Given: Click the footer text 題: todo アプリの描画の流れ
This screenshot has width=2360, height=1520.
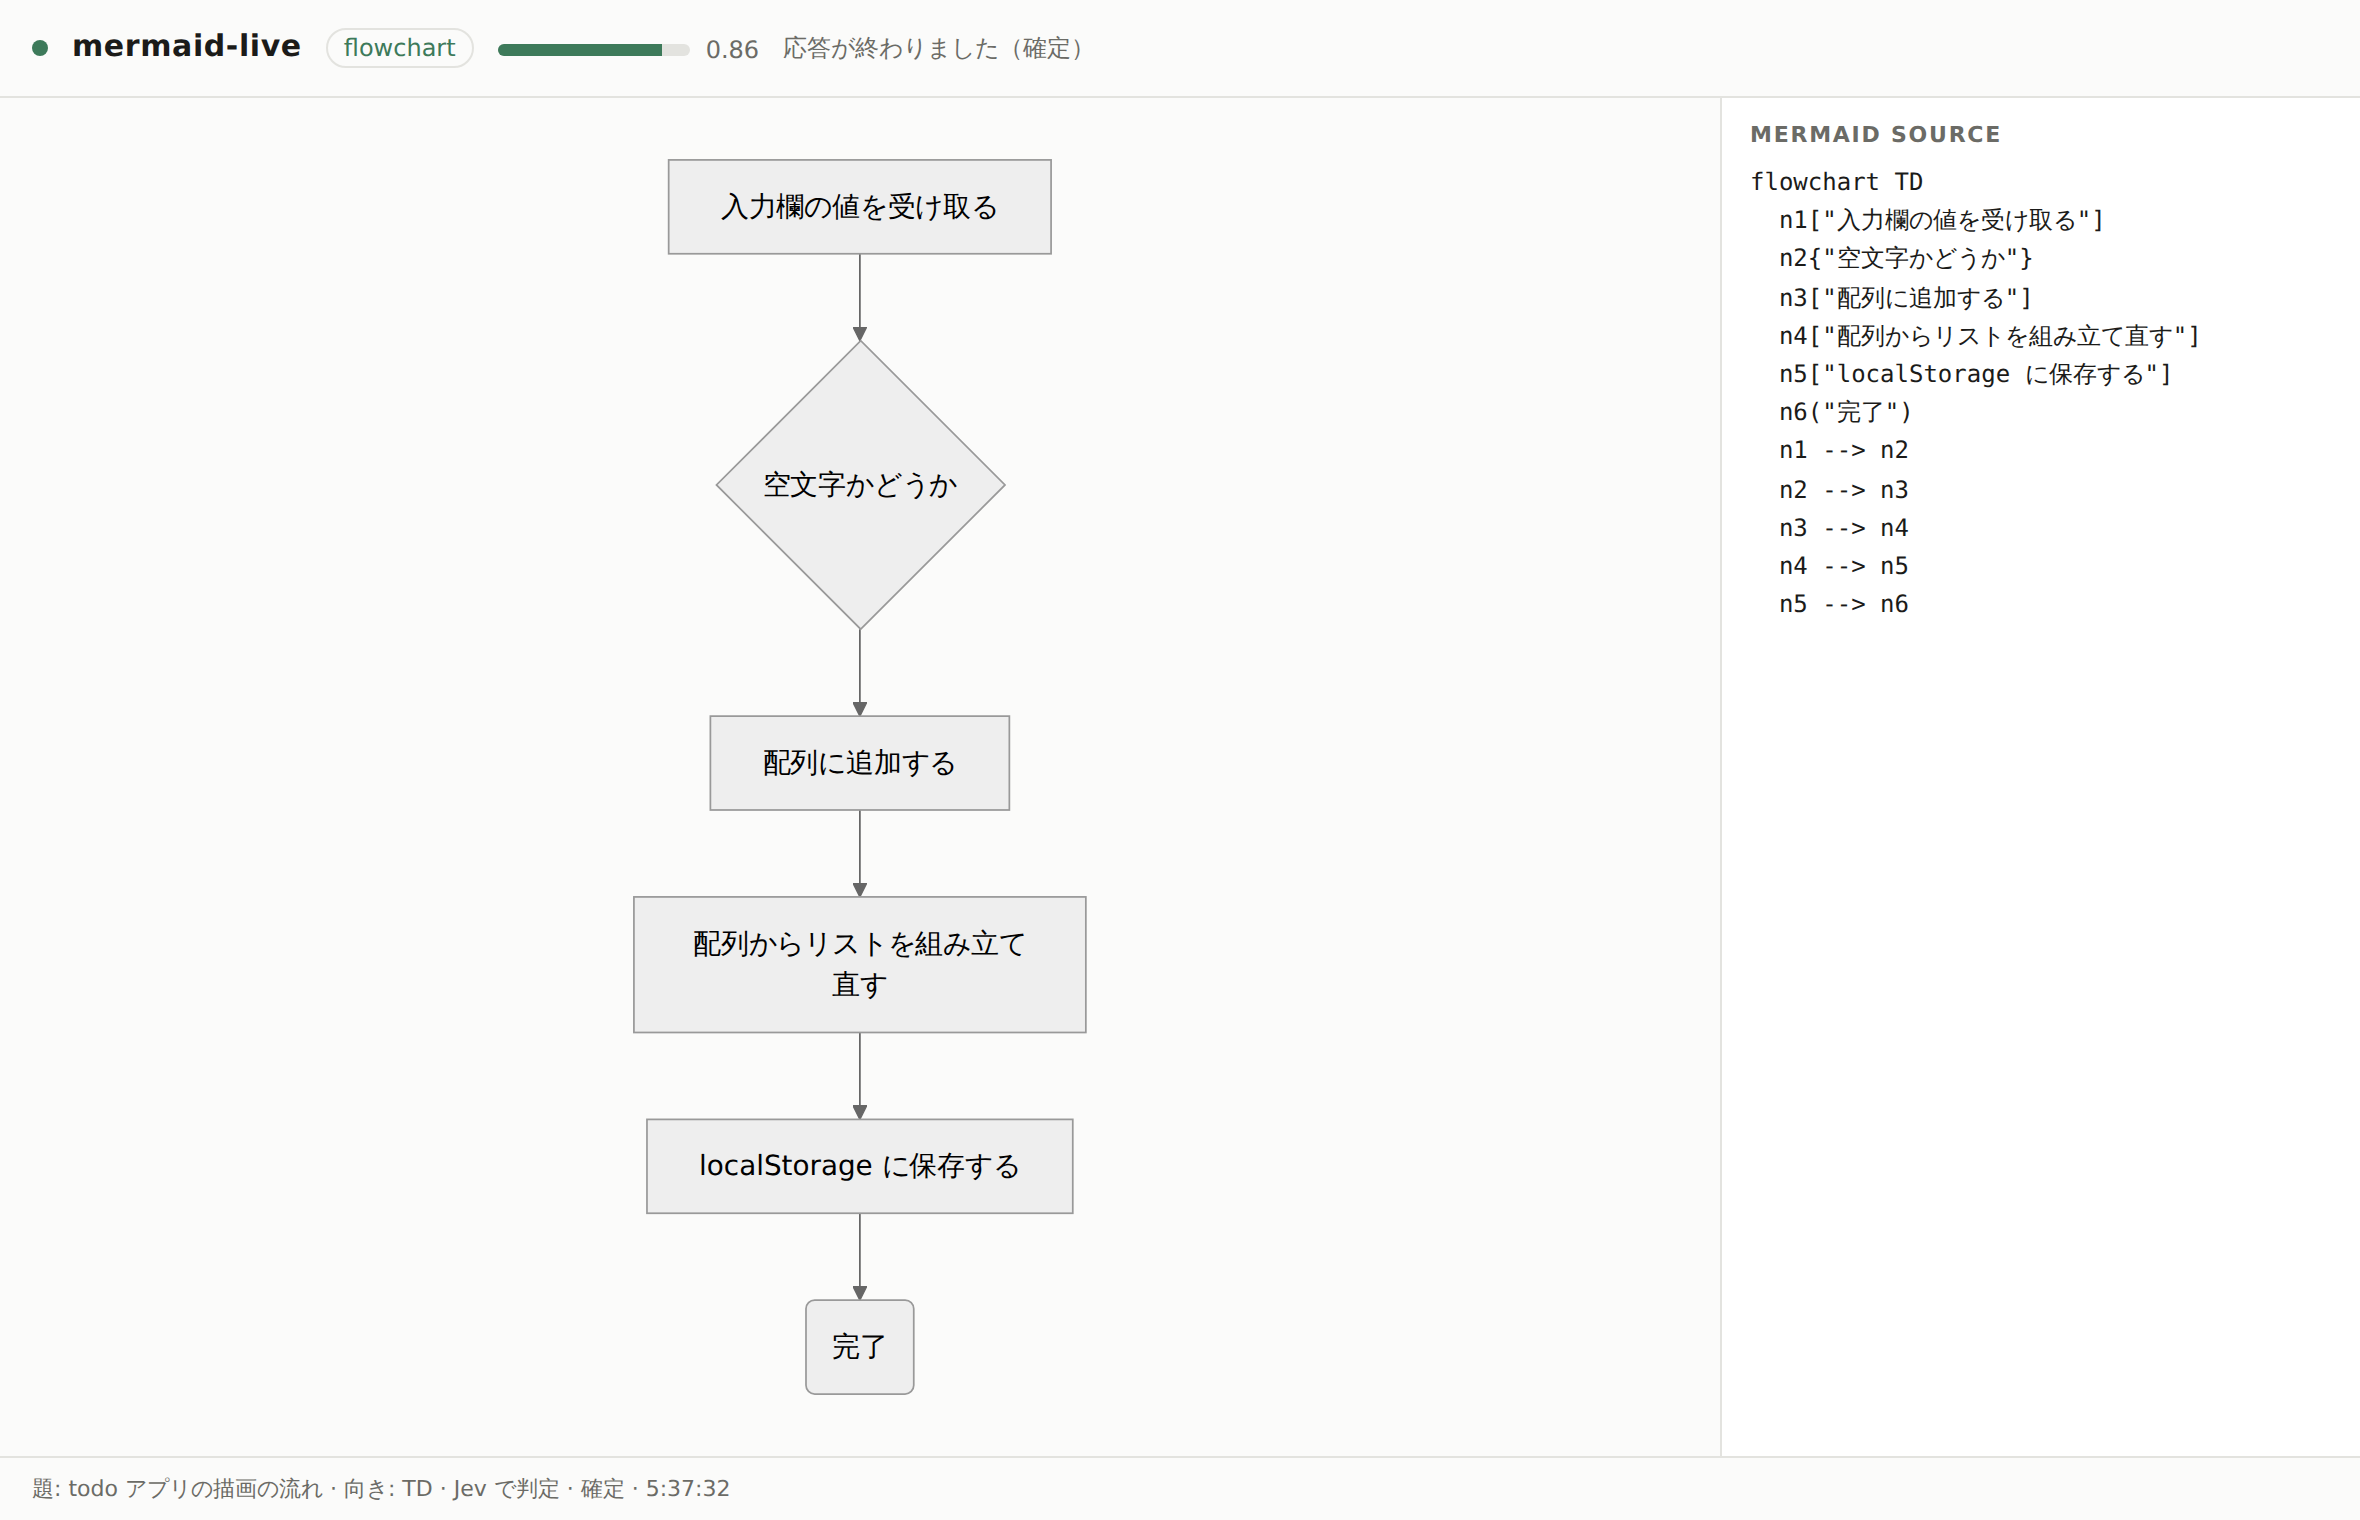Looking at the screenshot, I should (177, 1488).
